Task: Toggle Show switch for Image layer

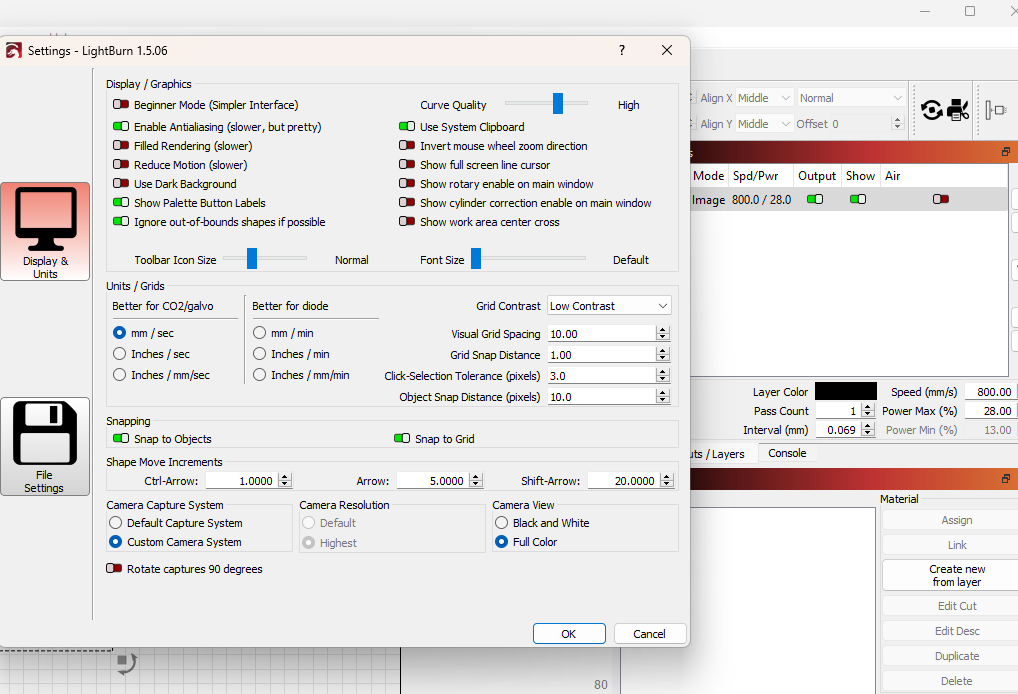Action: (x=858, y=199)
